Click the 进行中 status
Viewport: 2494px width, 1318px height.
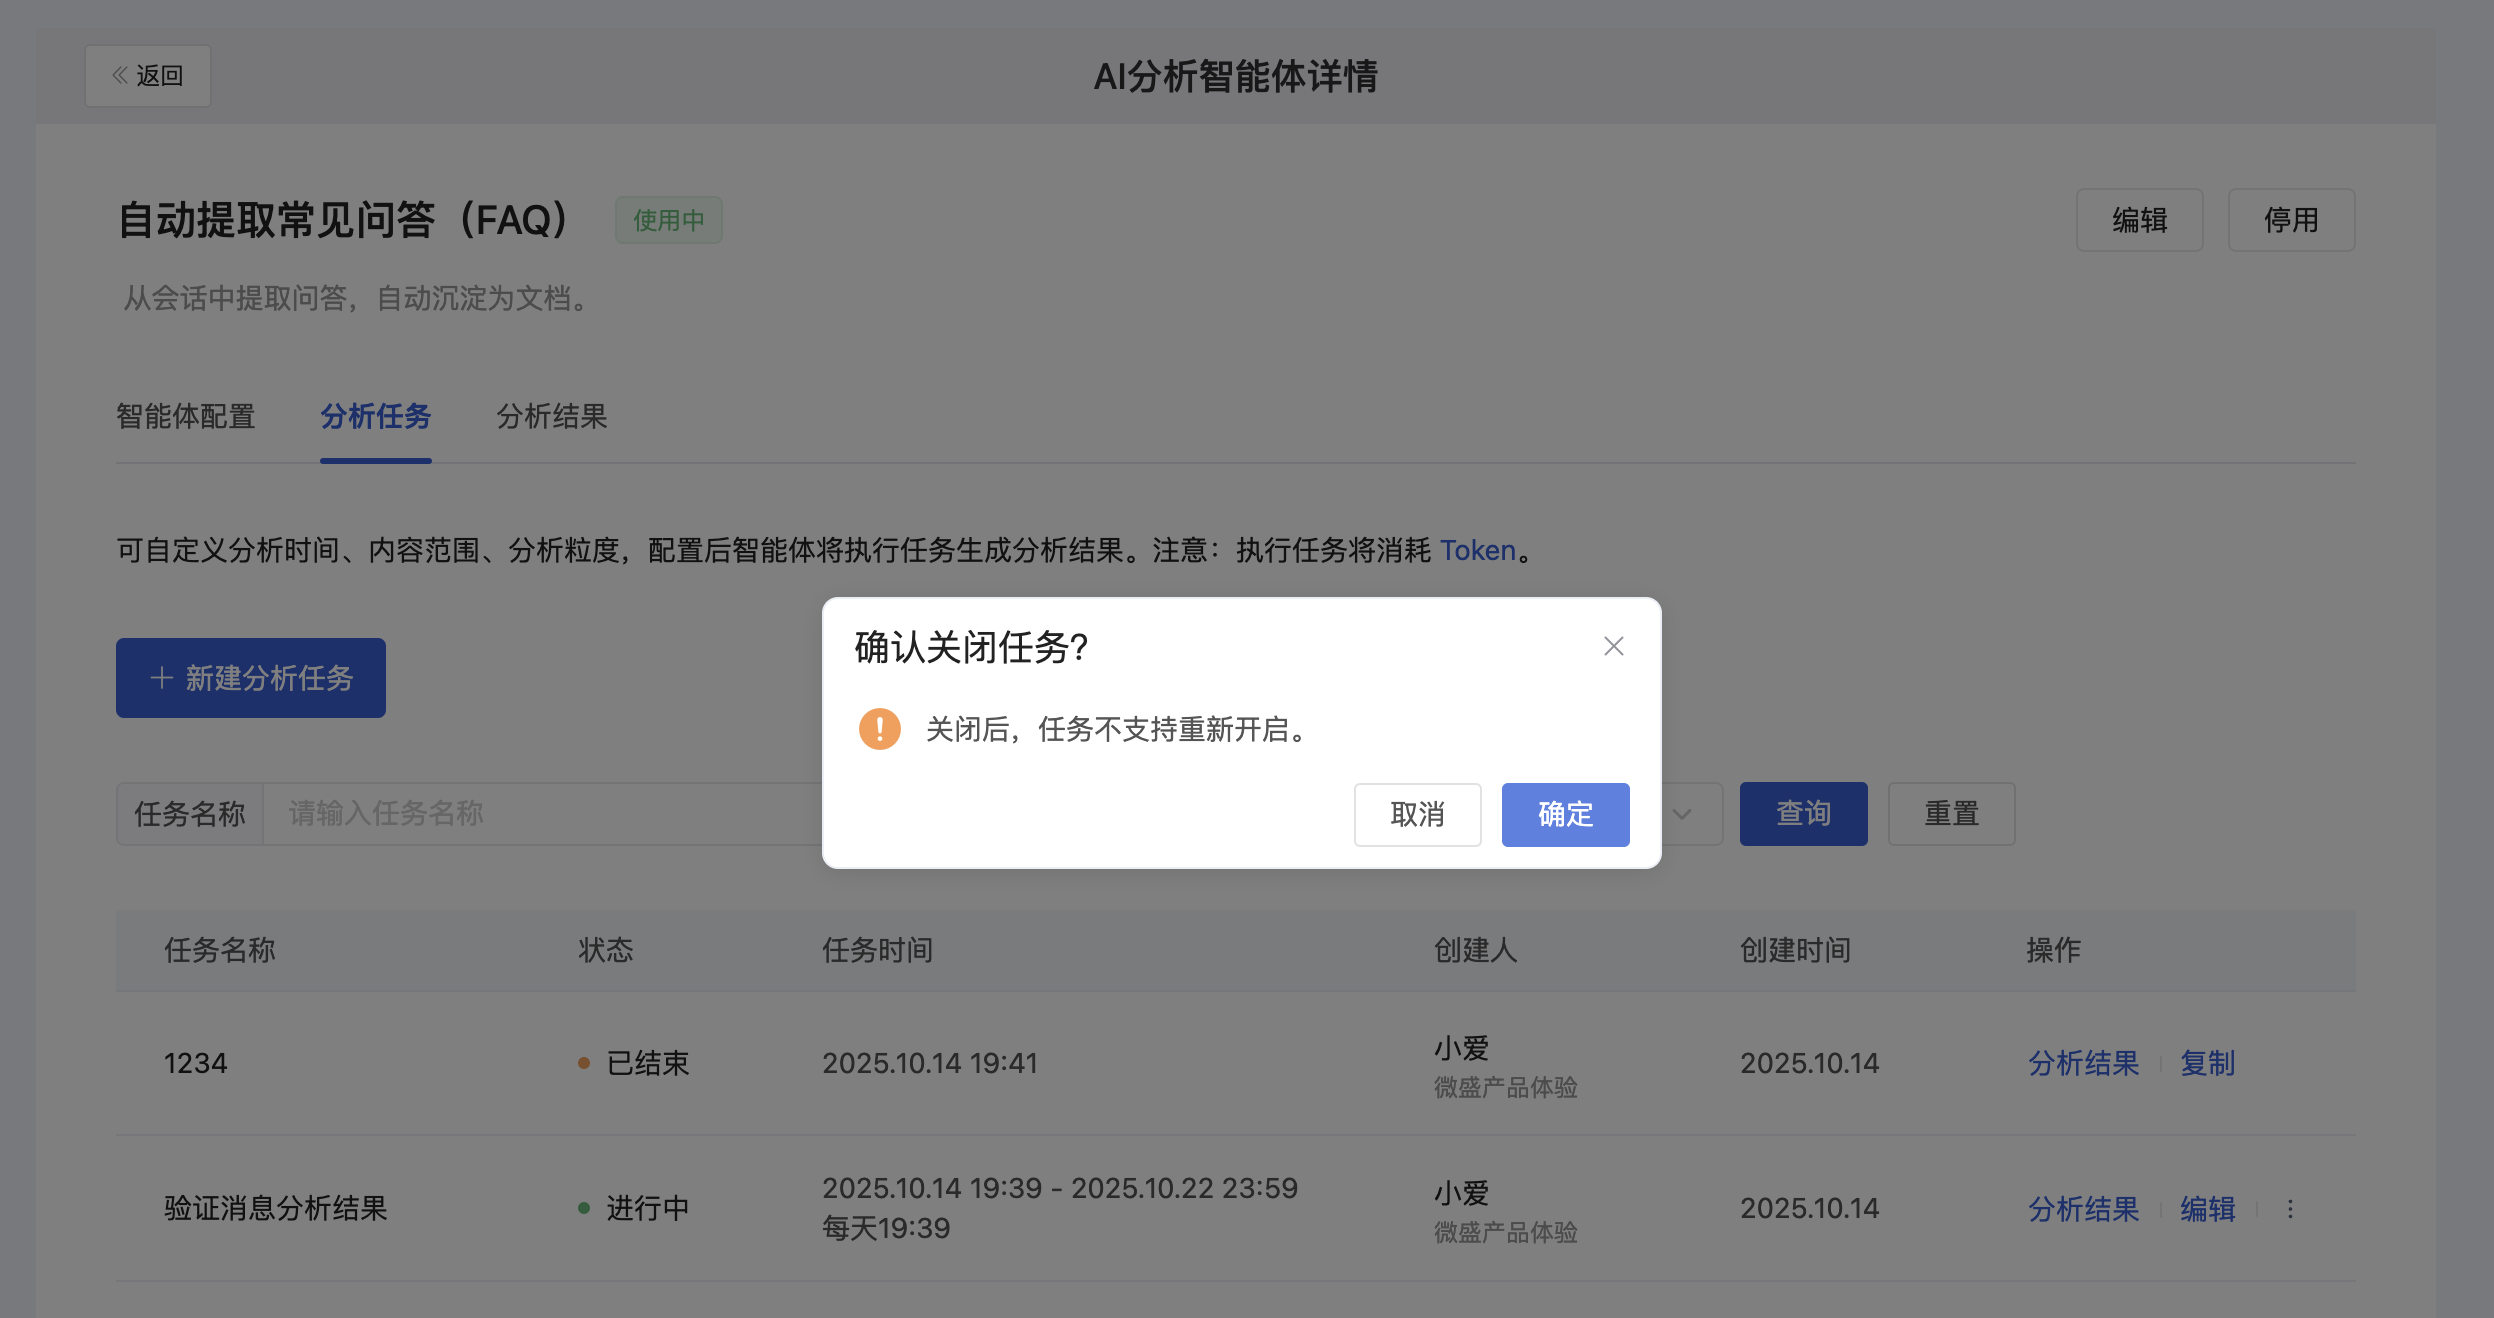pos(634,1209)
